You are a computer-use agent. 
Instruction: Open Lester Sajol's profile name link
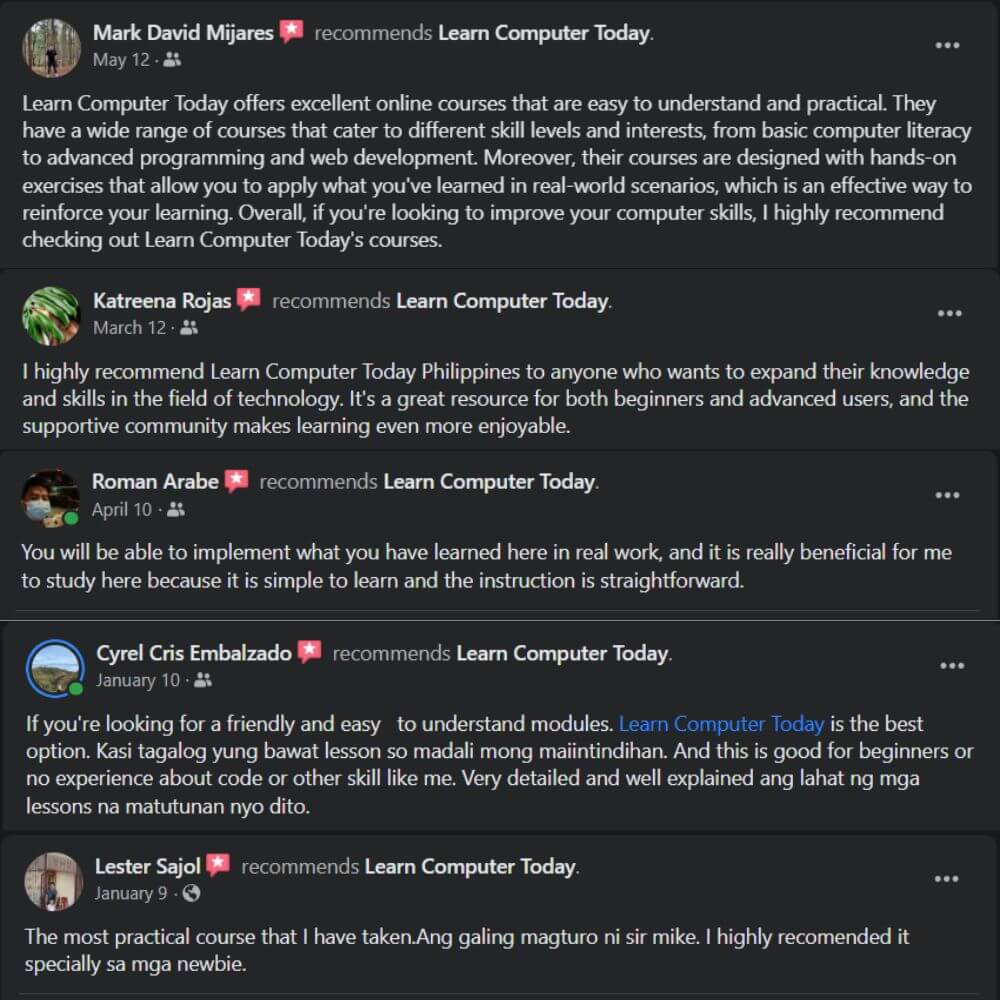(x=148, y=867)
